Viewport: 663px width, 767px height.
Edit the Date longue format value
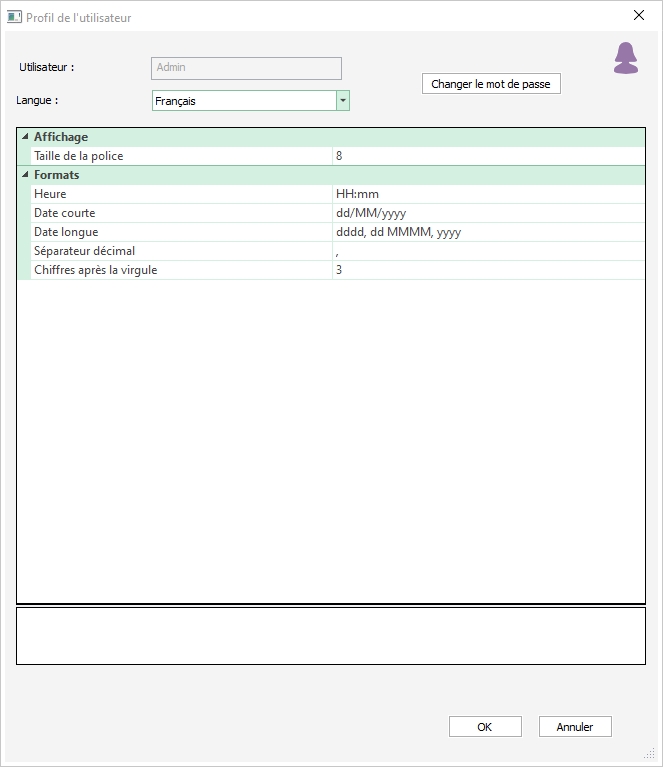[488, 232]
